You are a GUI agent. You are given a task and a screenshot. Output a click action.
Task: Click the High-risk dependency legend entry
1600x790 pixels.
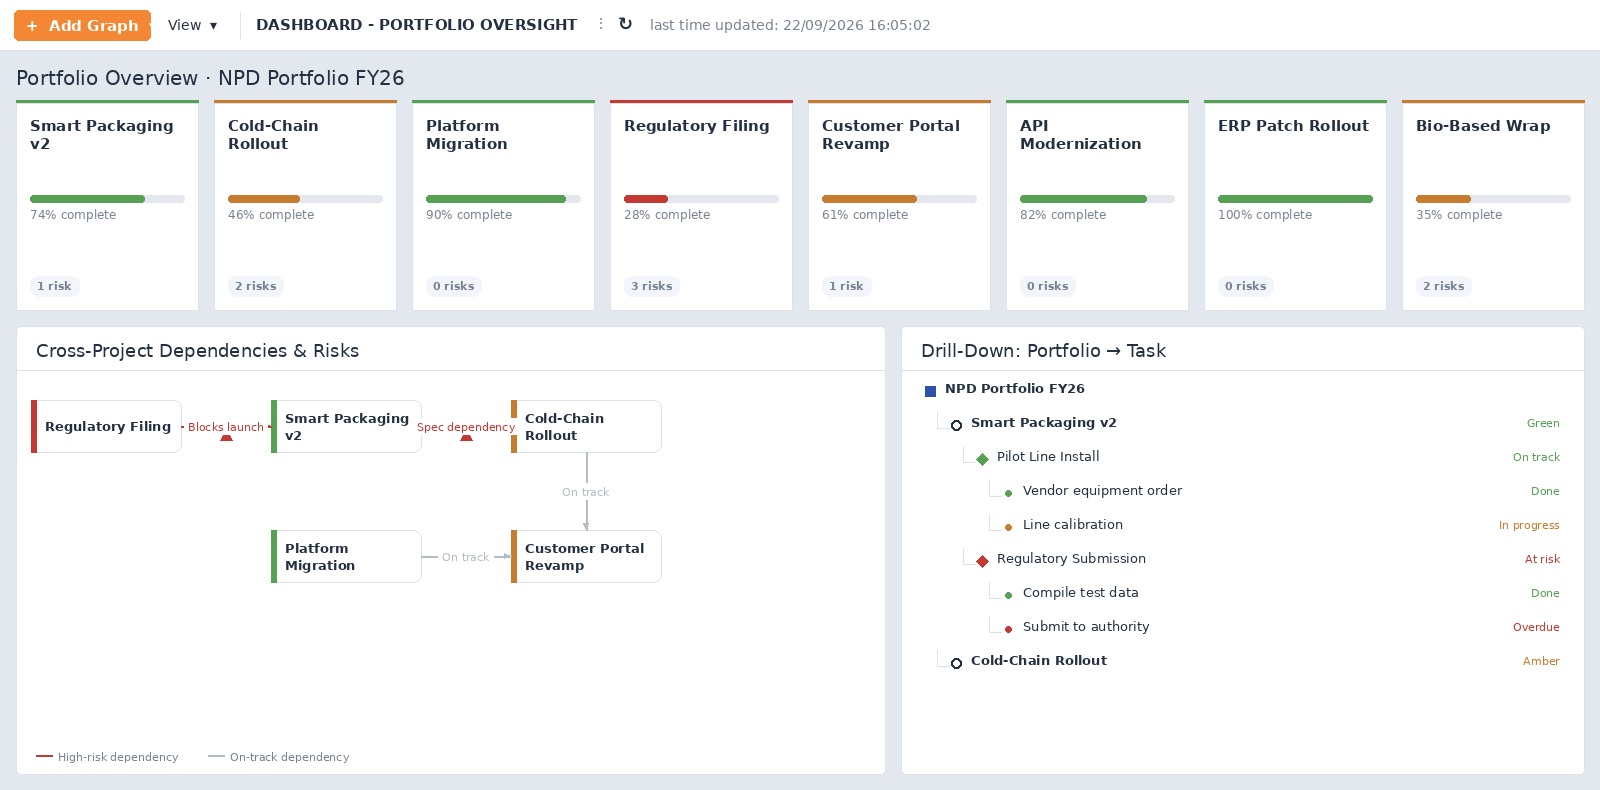tap(107, 757)
